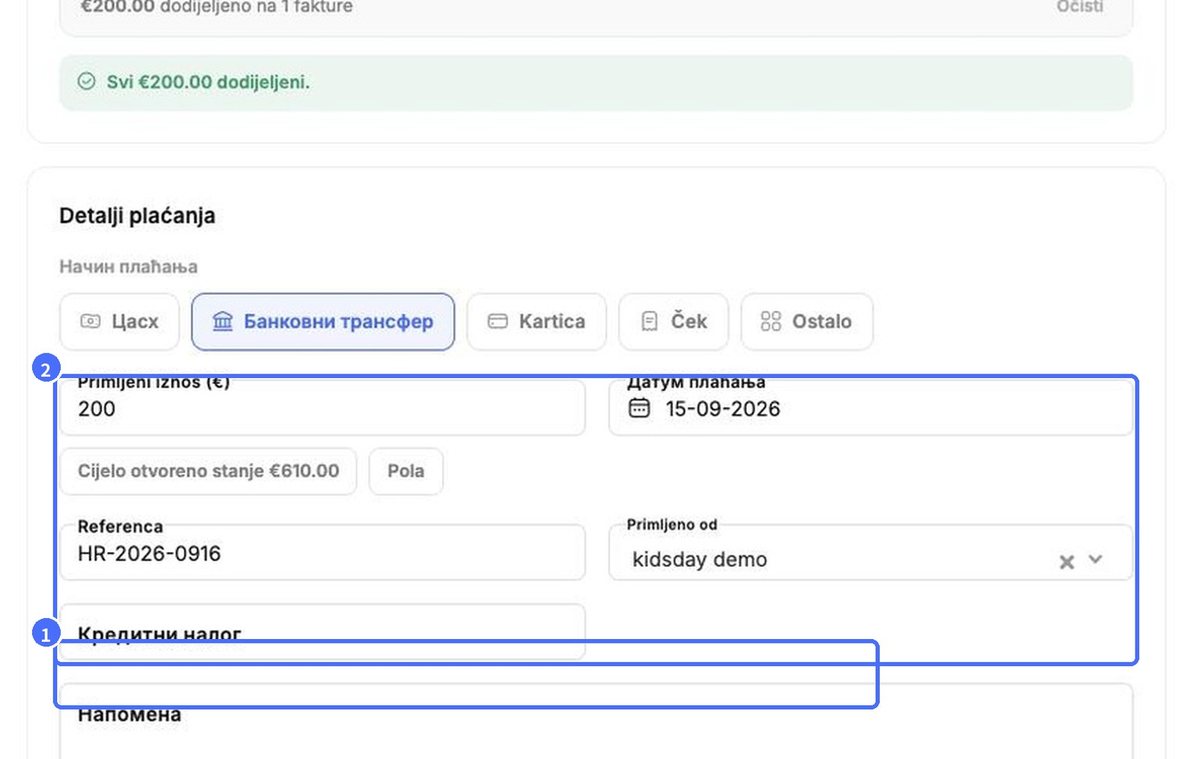This screenshot has width=1200, height=759.
Task: Click the green check circle icon
Action: click(87, 82)
